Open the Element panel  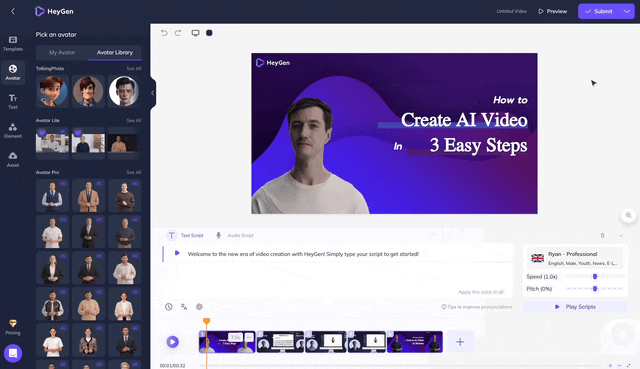pyautogui.click(x=13, y=130)
